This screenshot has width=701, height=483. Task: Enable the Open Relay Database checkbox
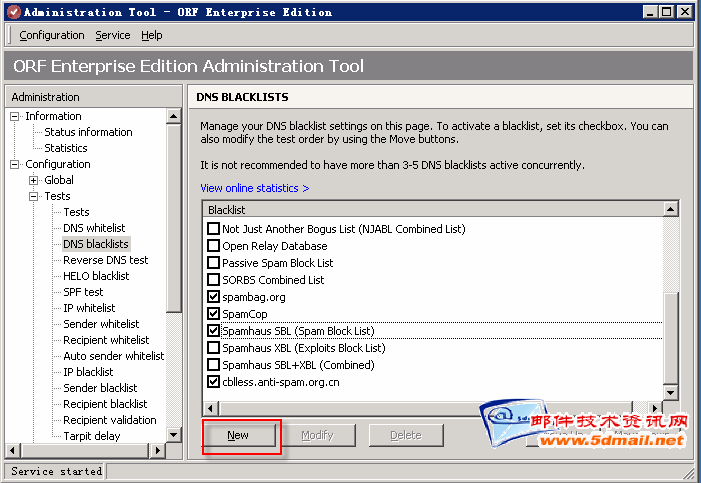213,246
